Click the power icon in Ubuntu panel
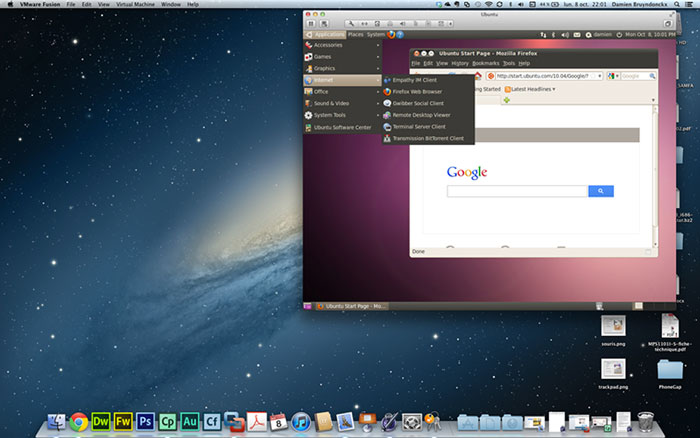 coord(619,34)
